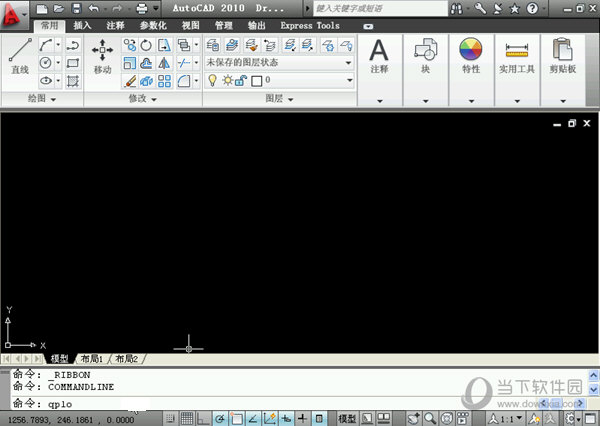600x426 pixels.
Task: Open the 剪贴板 (Clipboard) panel
Action: (x=563, y=56)
